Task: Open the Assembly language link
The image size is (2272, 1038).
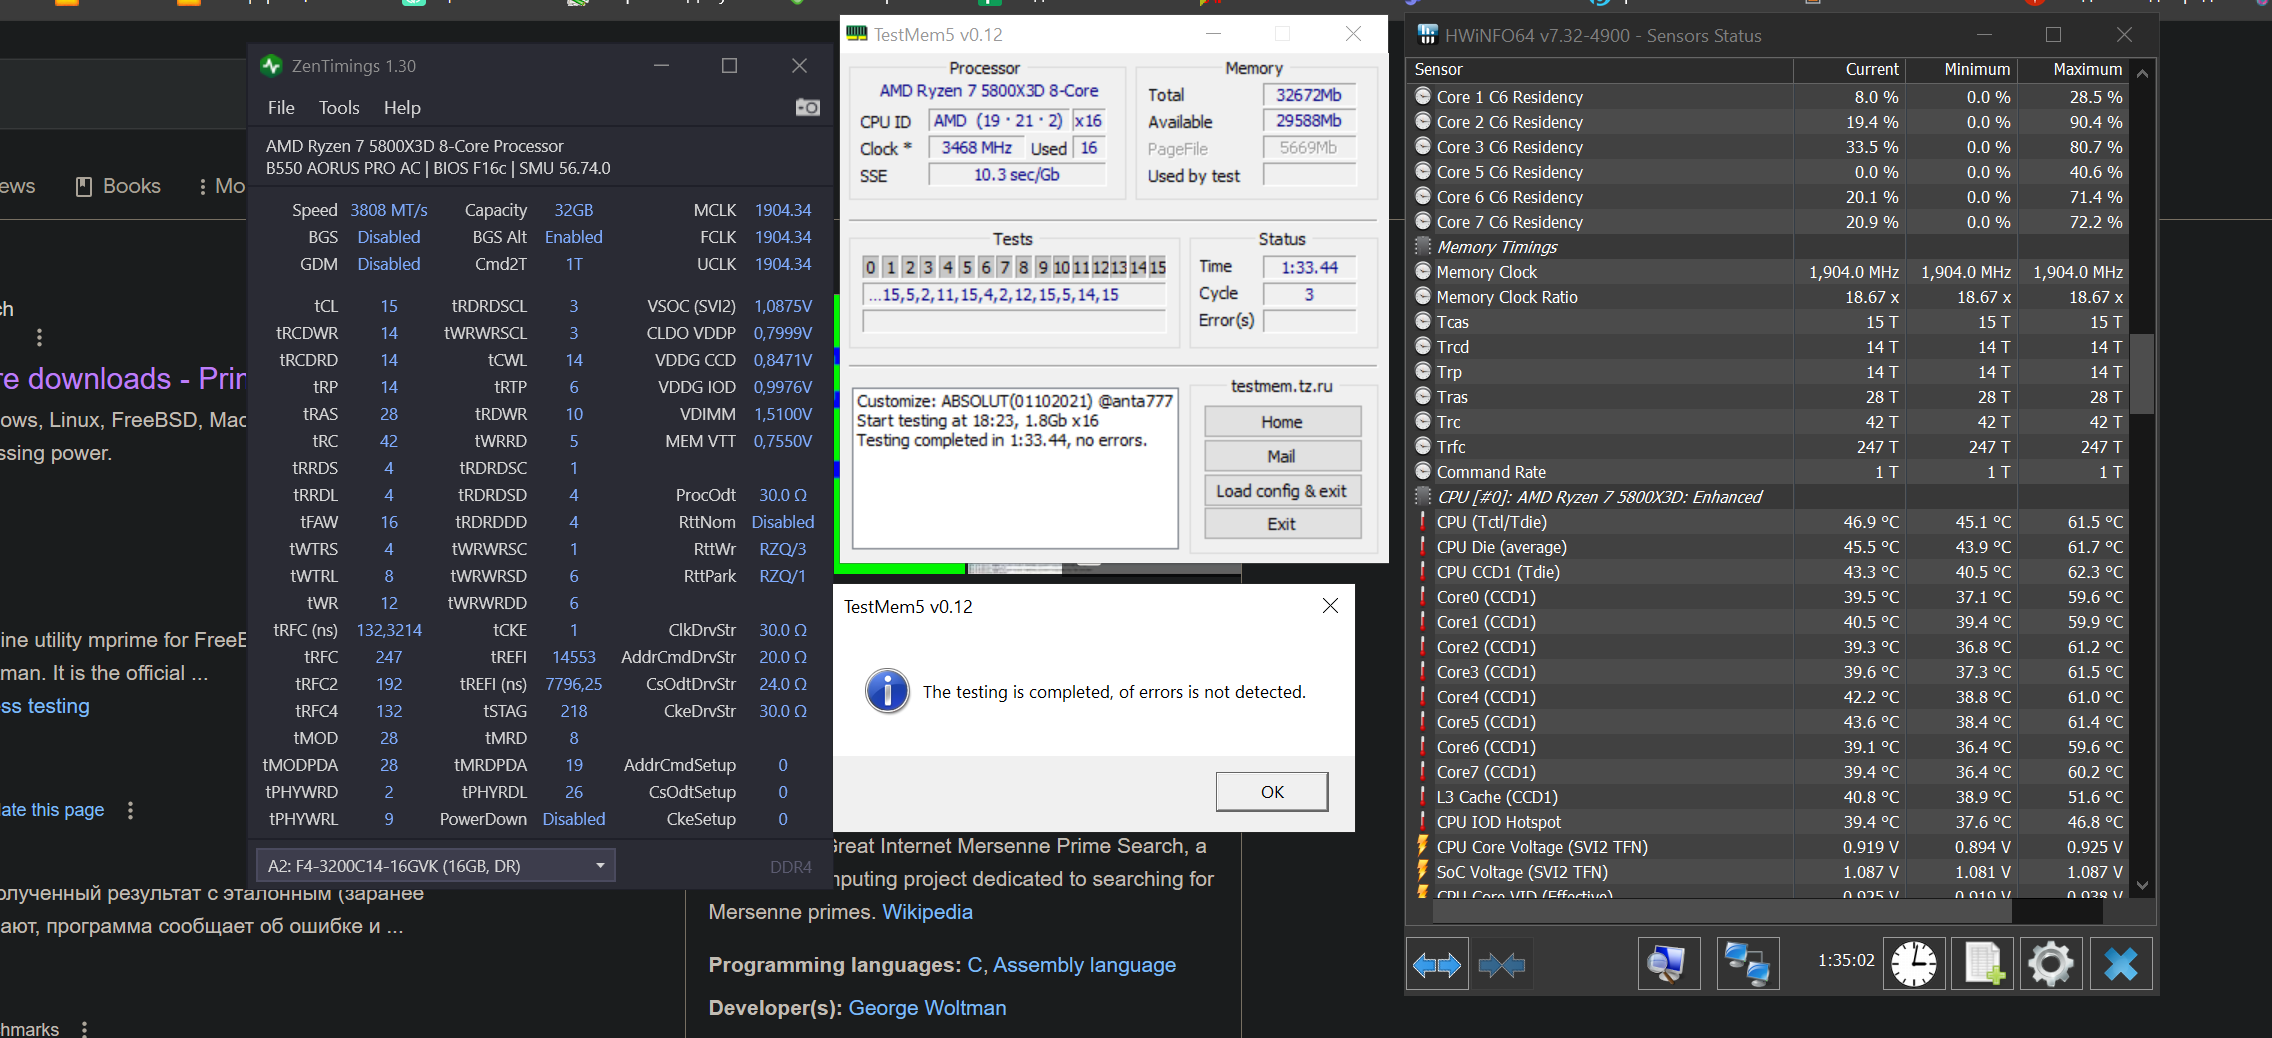Action: pyautogui.click(x=1084, y=965)
